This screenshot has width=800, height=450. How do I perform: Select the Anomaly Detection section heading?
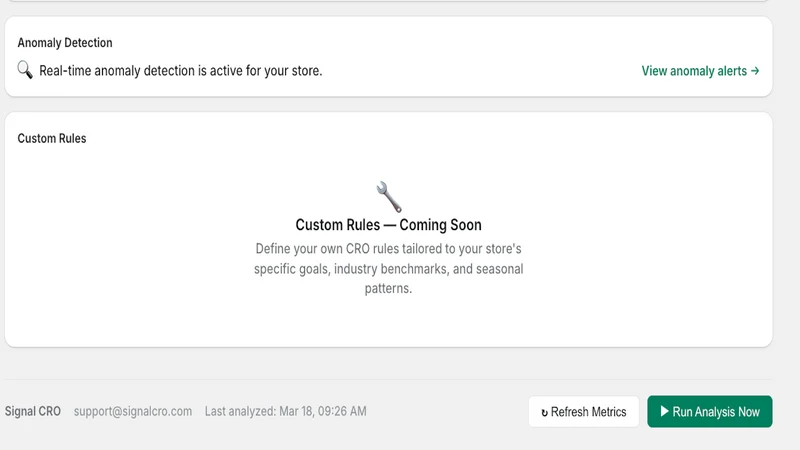pos(65,43)
